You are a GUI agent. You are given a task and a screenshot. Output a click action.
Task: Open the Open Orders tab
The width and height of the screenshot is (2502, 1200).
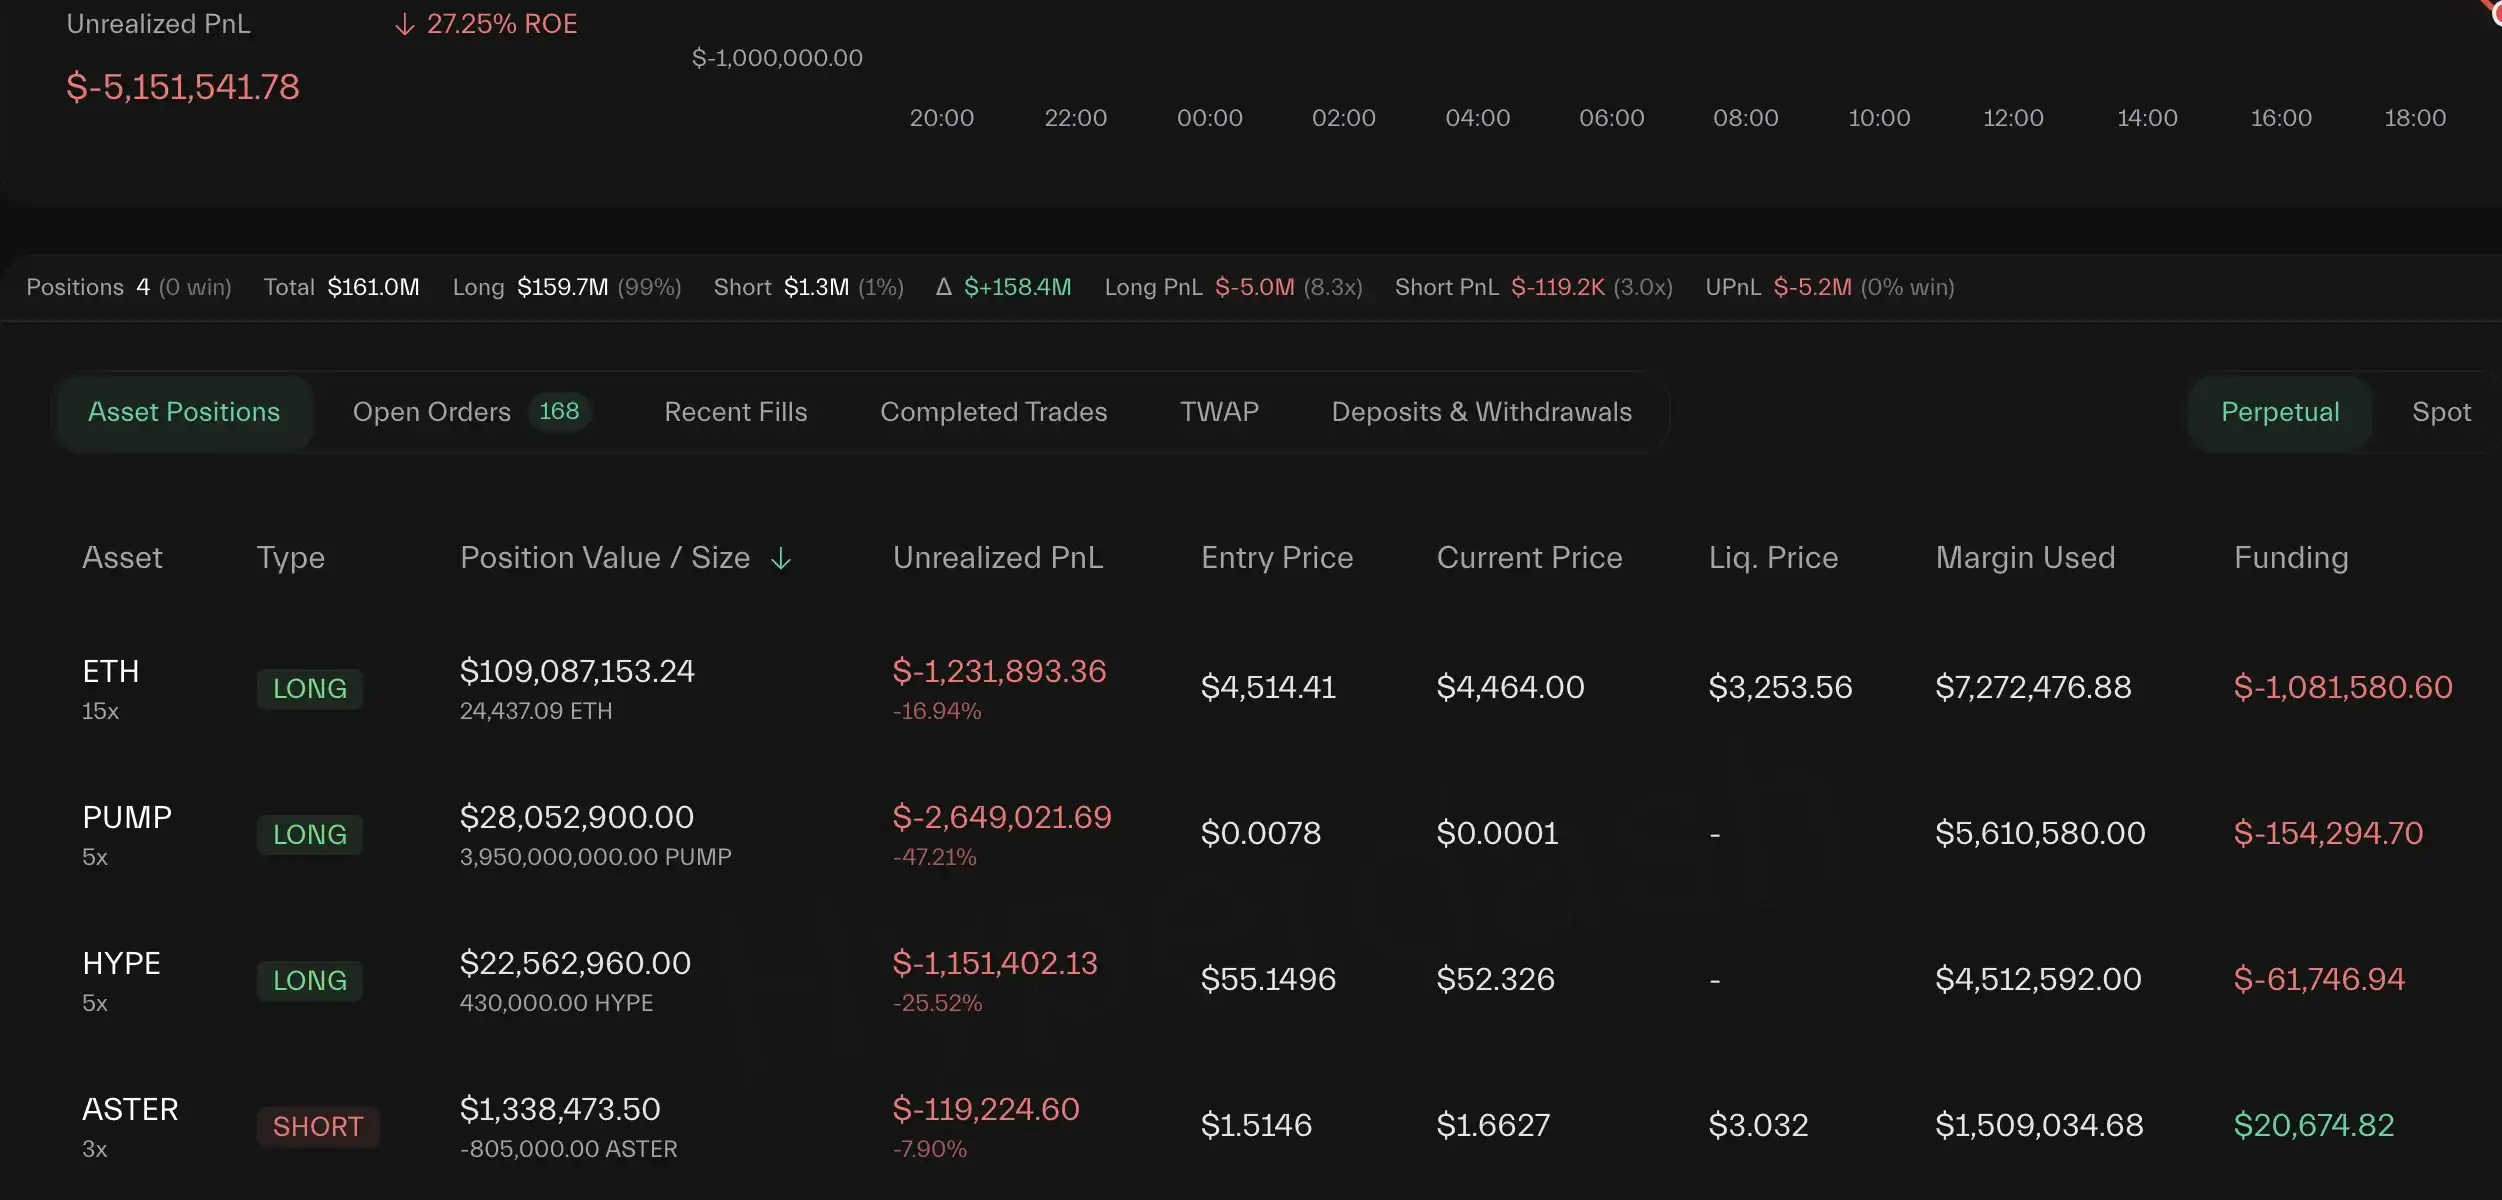click(x=431, y=413)
